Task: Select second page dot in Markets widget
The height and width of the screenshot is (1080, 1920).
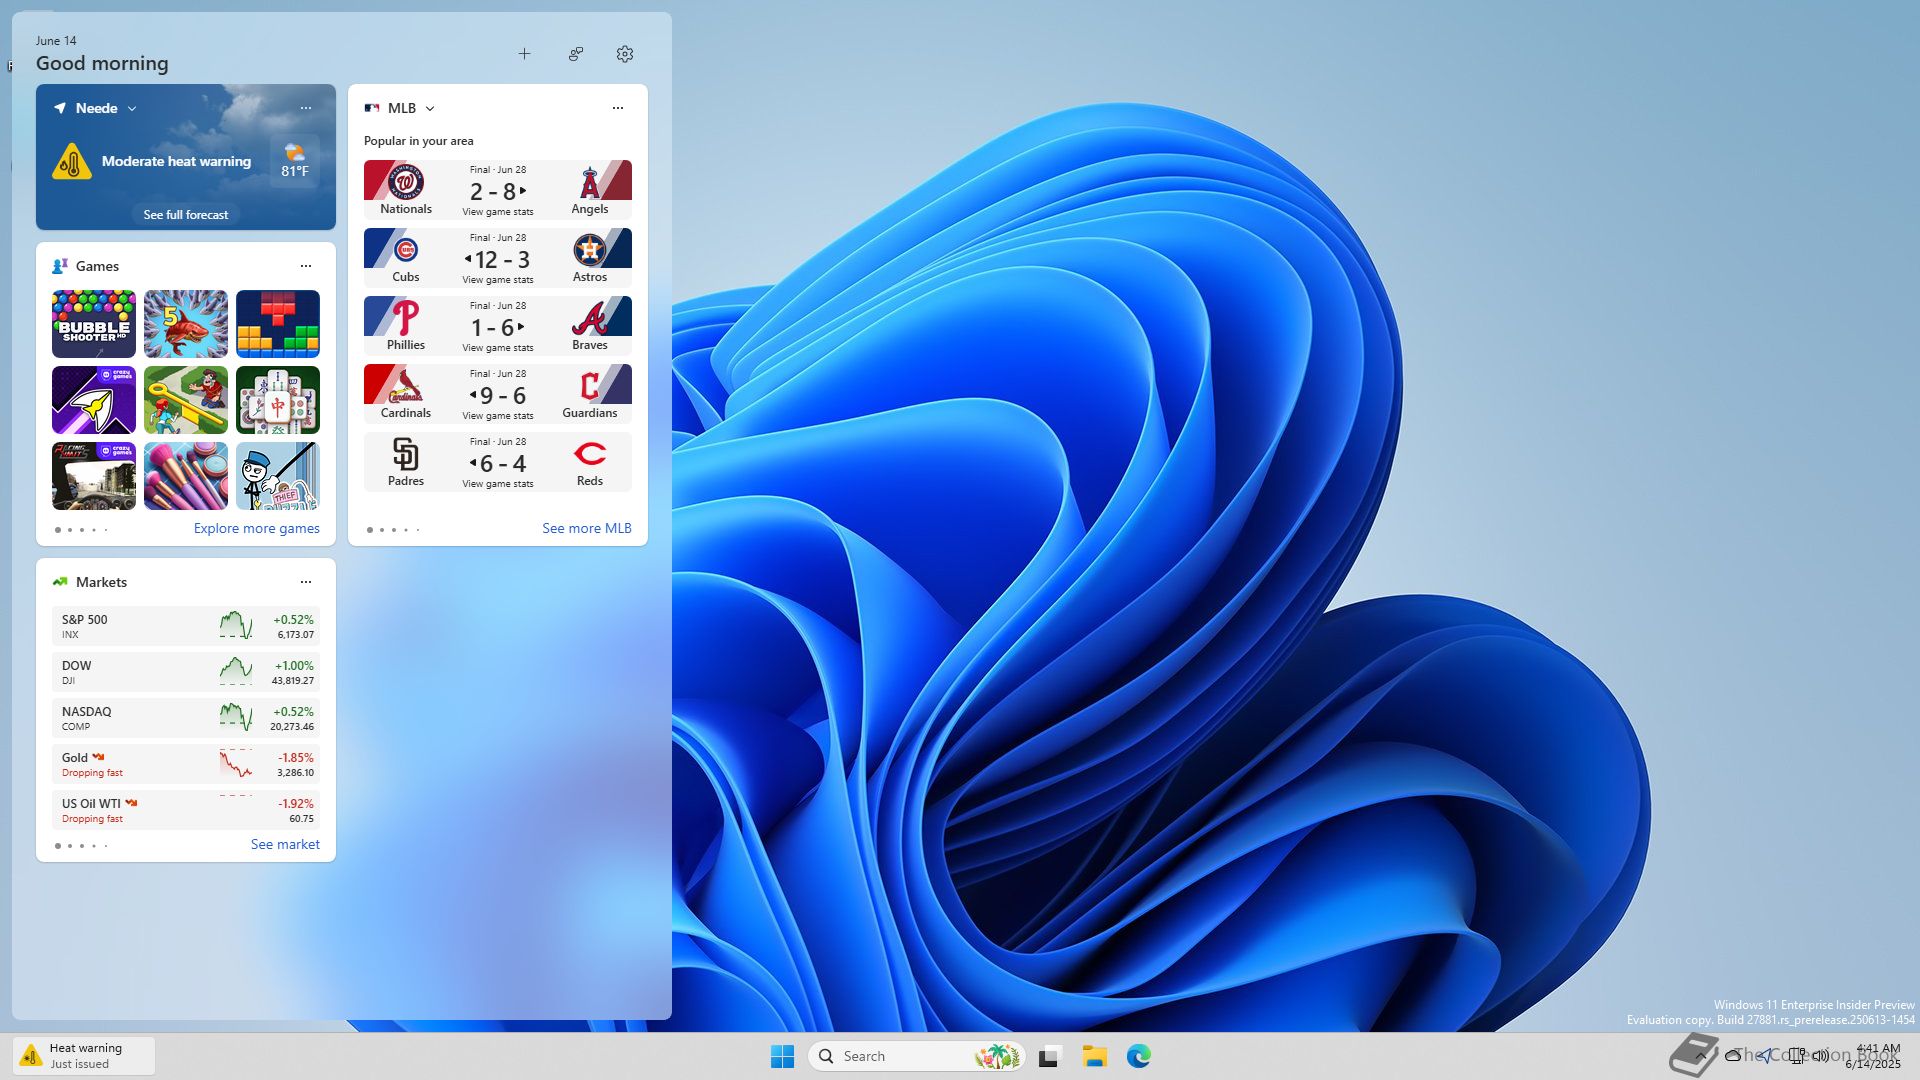Action: click(x=70, y=846)
